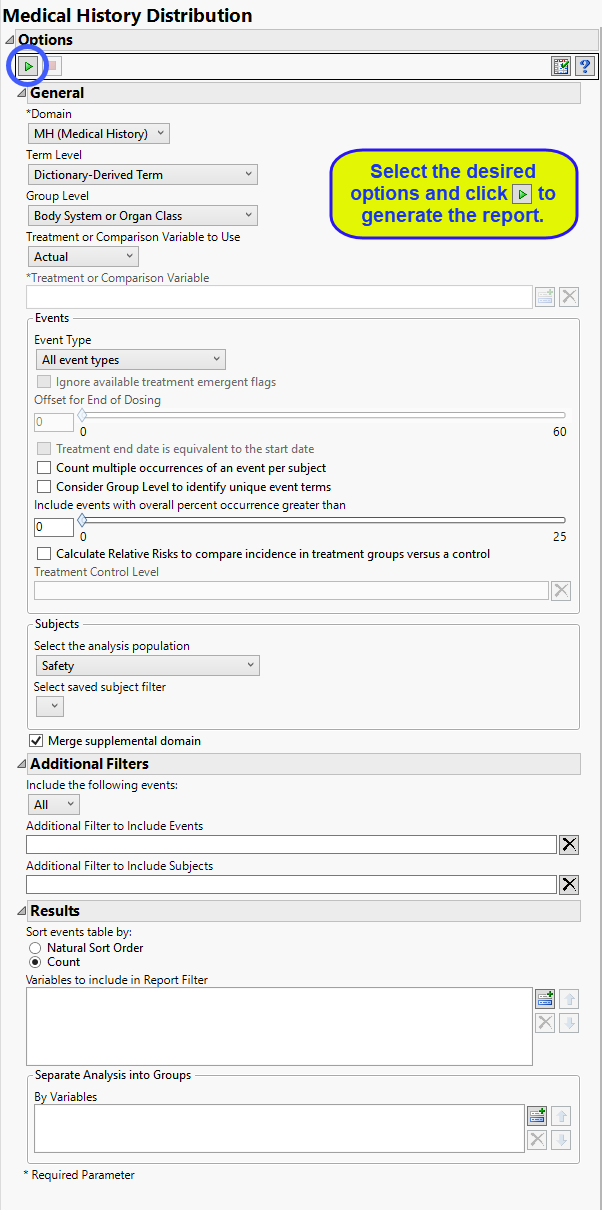
Task: Collapse the Additional Filters section
Action: coord(22,764)
